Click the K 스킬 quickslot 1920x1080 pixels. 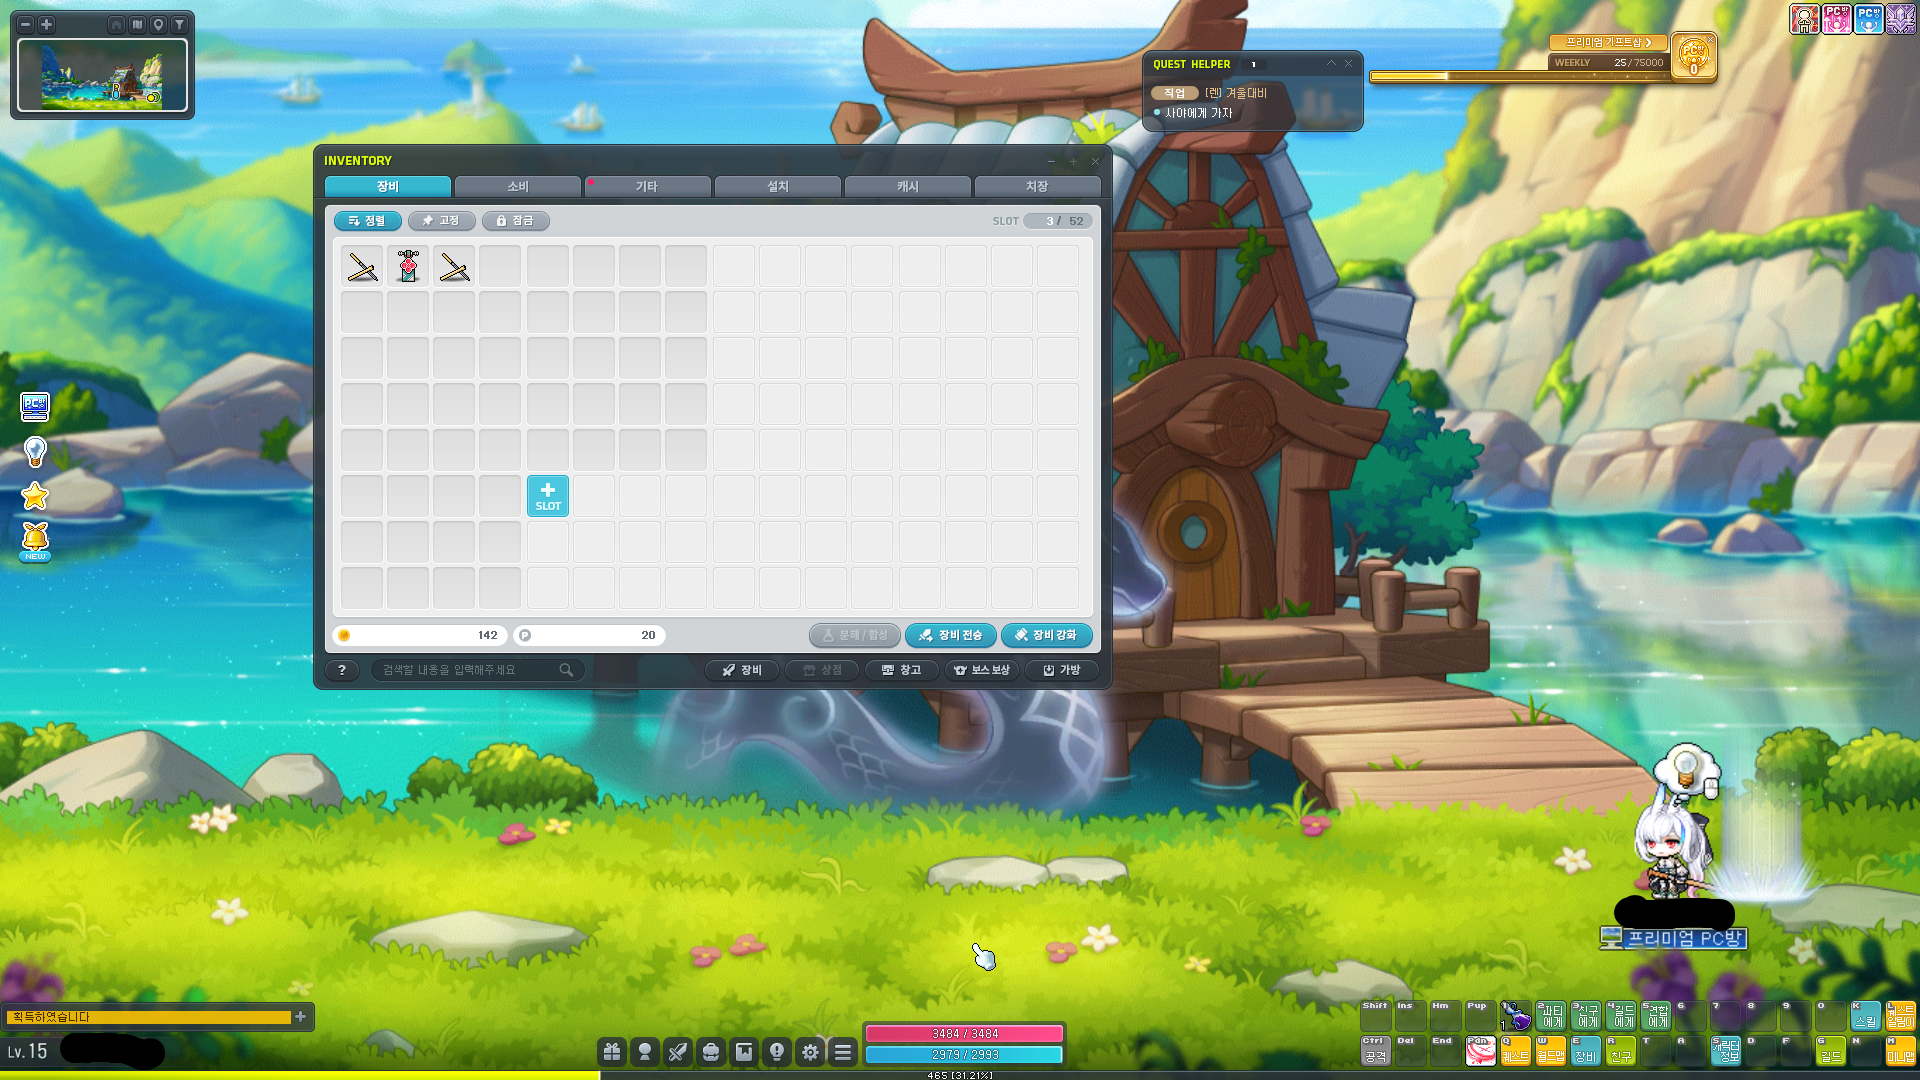1866,1017
